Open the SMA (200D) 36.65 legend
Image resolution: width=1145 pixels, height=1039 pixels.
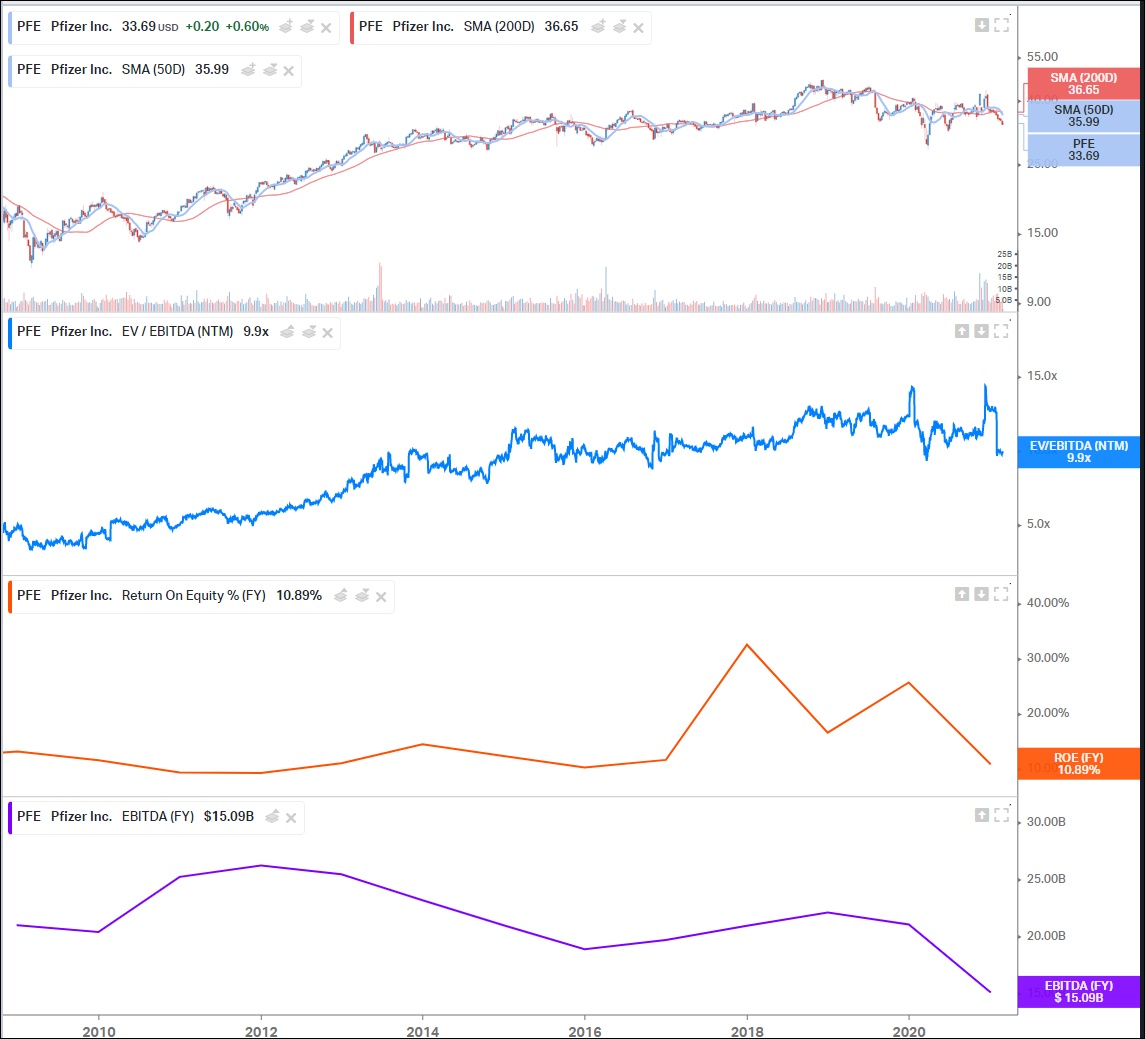click(500, 28)
